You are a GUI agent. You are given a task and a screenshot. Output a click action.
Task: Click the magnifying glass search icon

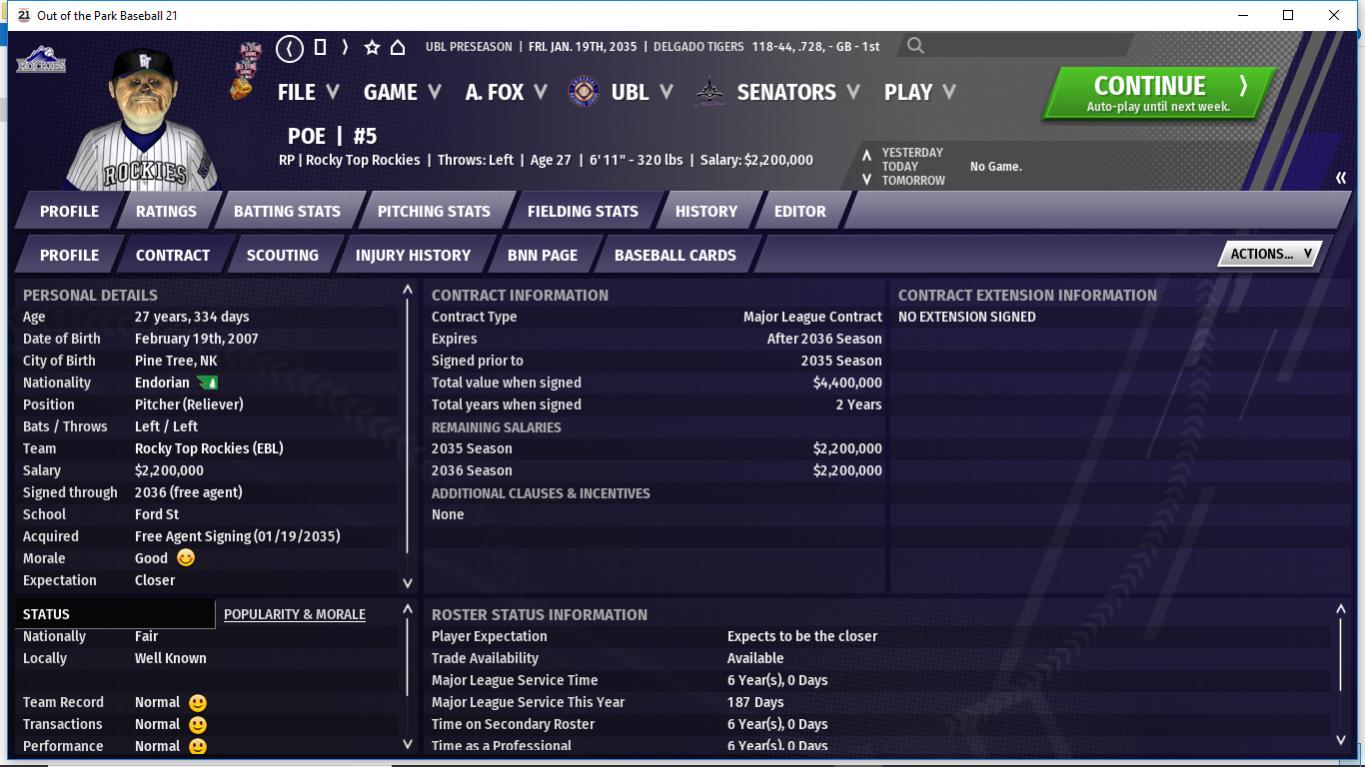915,46
